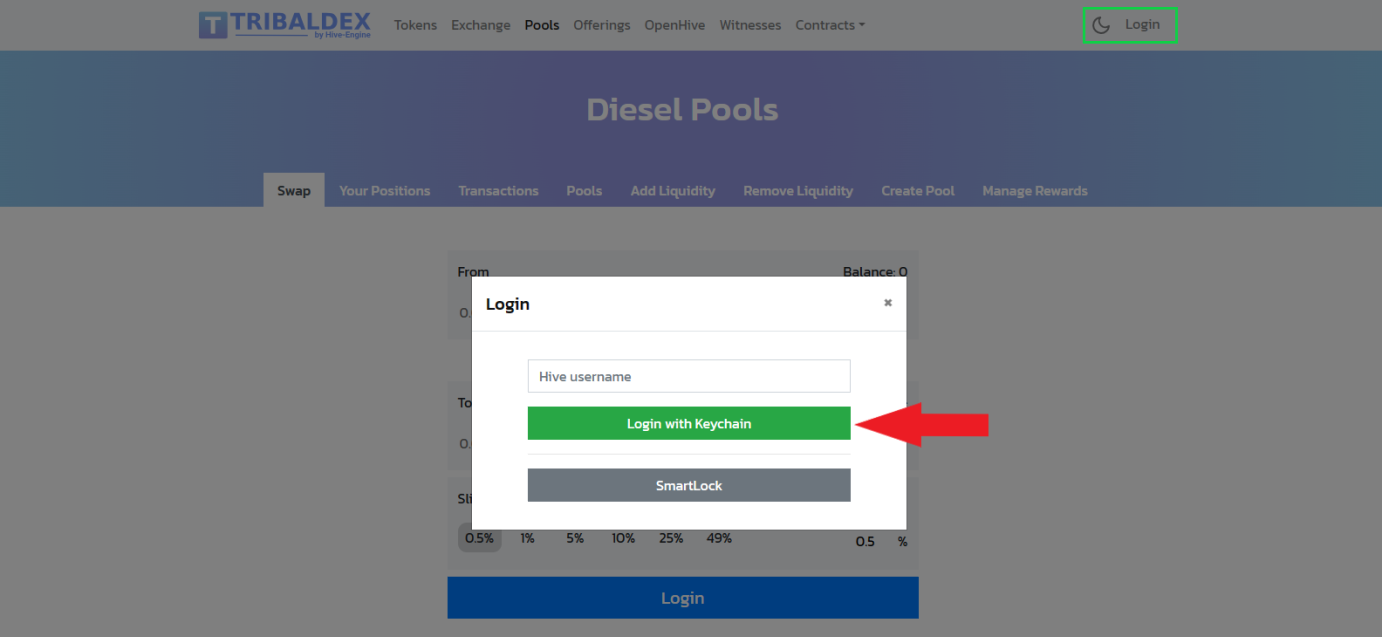Viewport: 1382px width, 637px height.
Task: Click the Balance: 0 text
Action: tap(875, 271)
